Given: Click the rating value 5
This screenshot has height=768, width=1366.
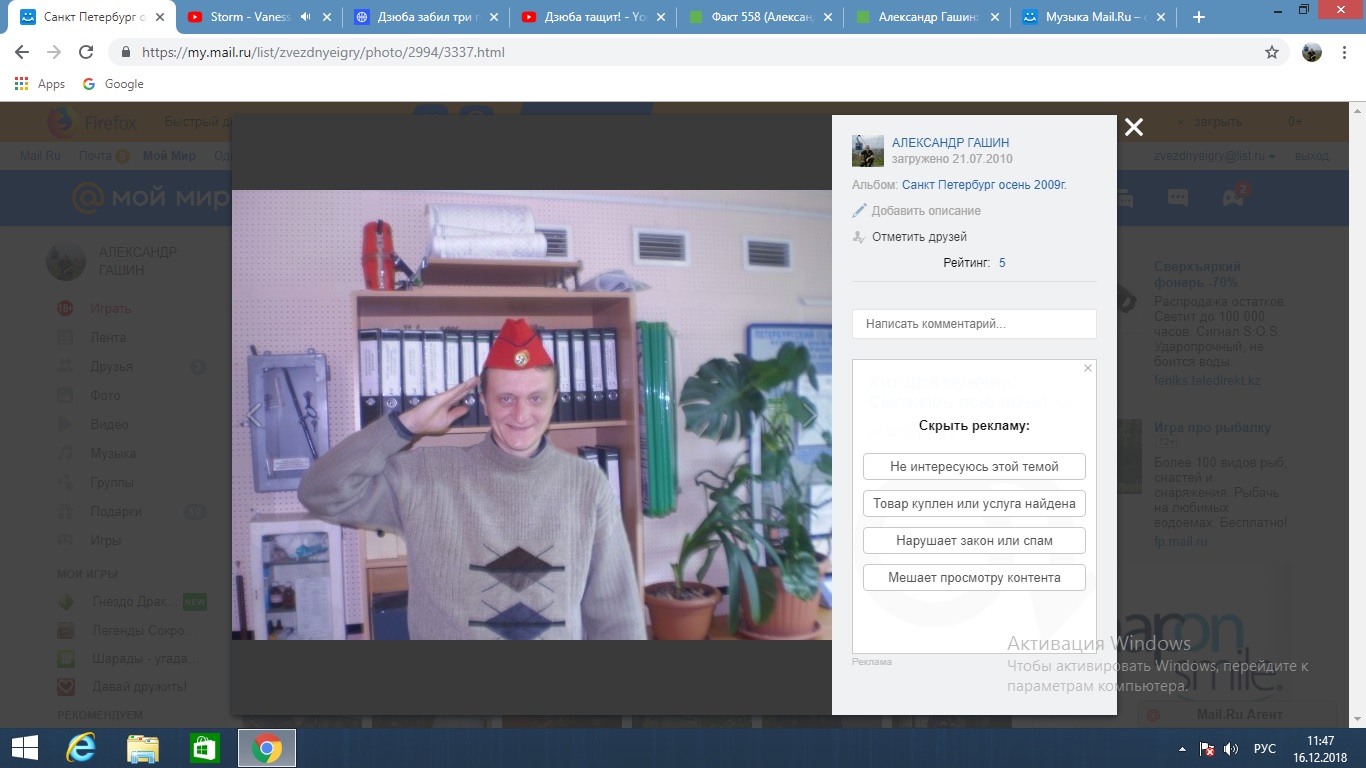Looking at the screenshot, I should coord(1002,263).
